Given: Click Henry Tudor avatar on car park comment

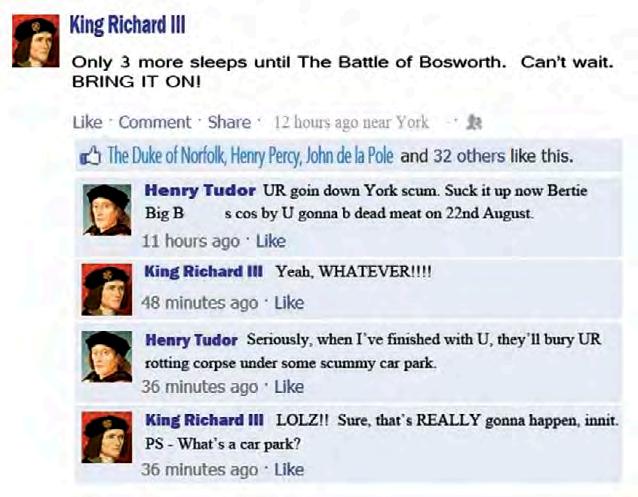Looking at the screenshot, I should coord(107,357).
